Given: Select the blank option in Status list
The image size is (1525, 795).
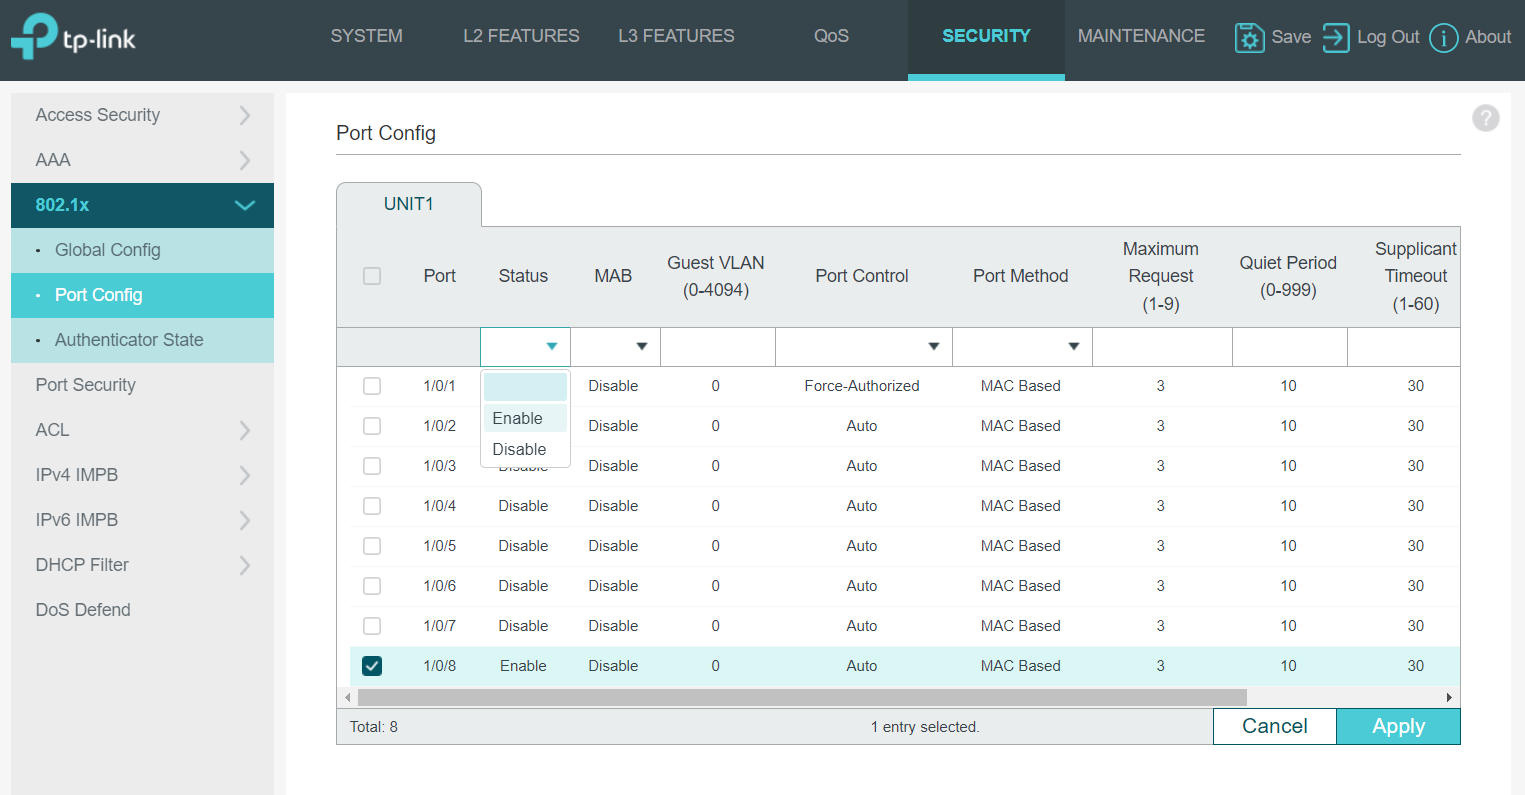Looking at the screenshot, I should pos(525,387).
